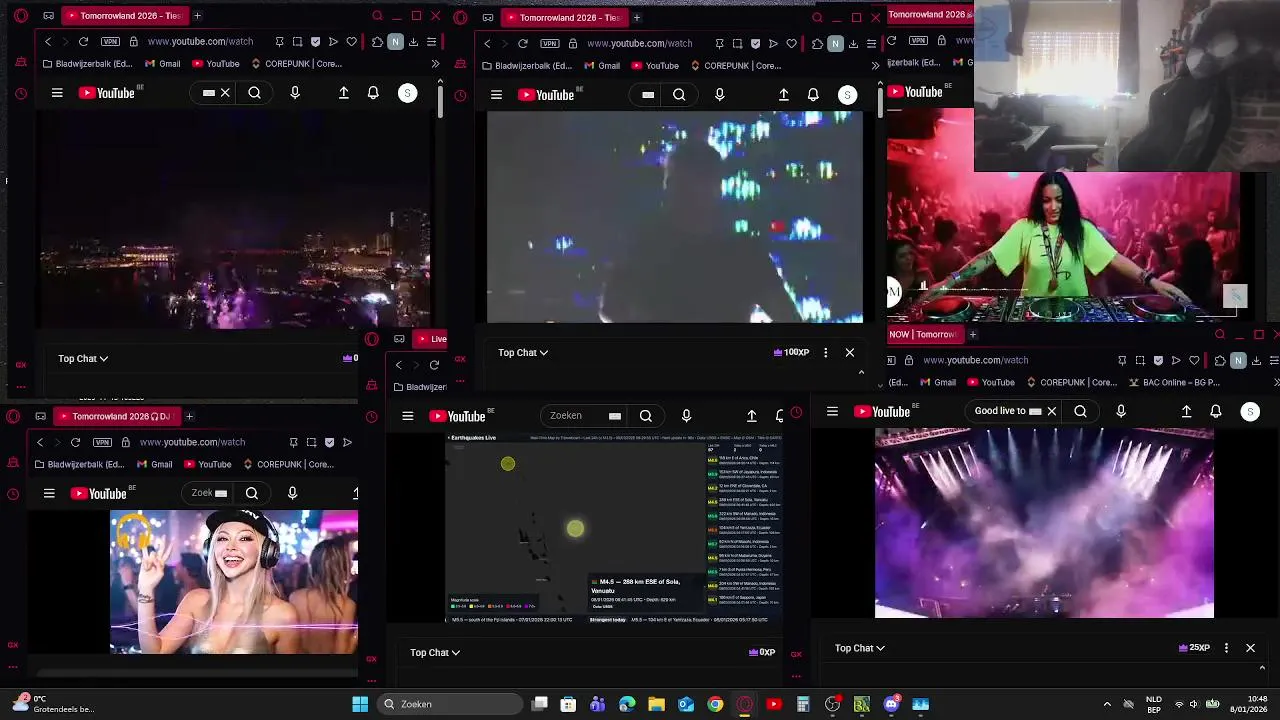Toggle VPN badge in blonde DJ window
This screenshot has width=1280, height=720.
click(x=102, y=442)
